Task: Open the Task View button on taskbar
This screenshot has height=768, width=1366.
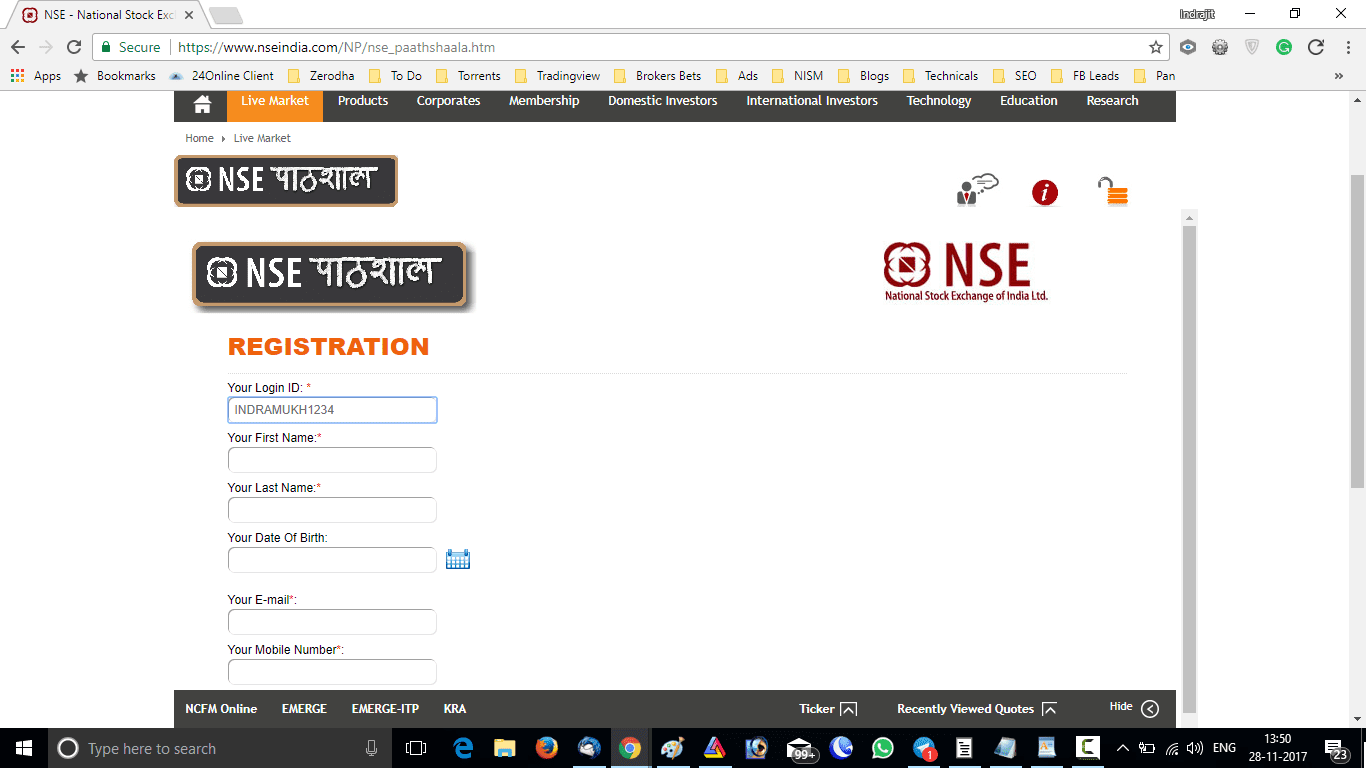Action: (x=416, y=748)
